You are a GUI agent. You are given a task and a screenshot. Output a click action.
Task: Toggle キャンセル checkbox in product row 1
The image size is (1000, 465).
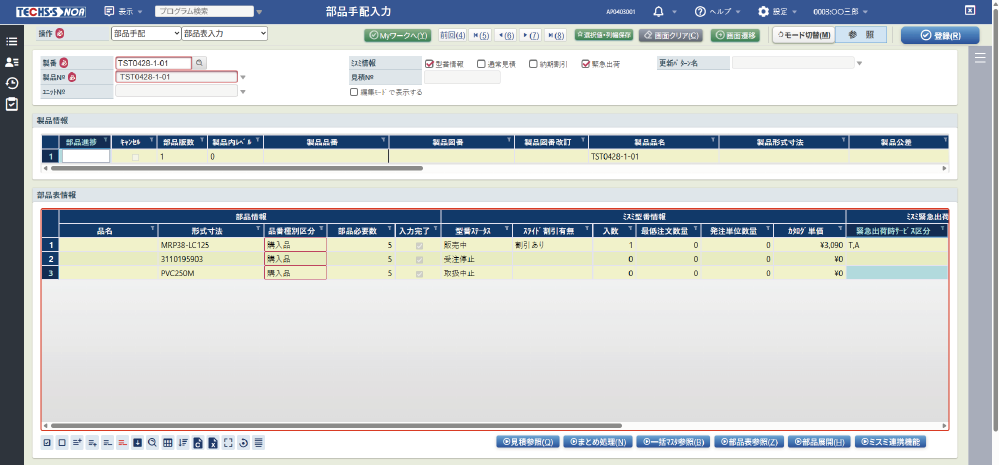point(135,156)
